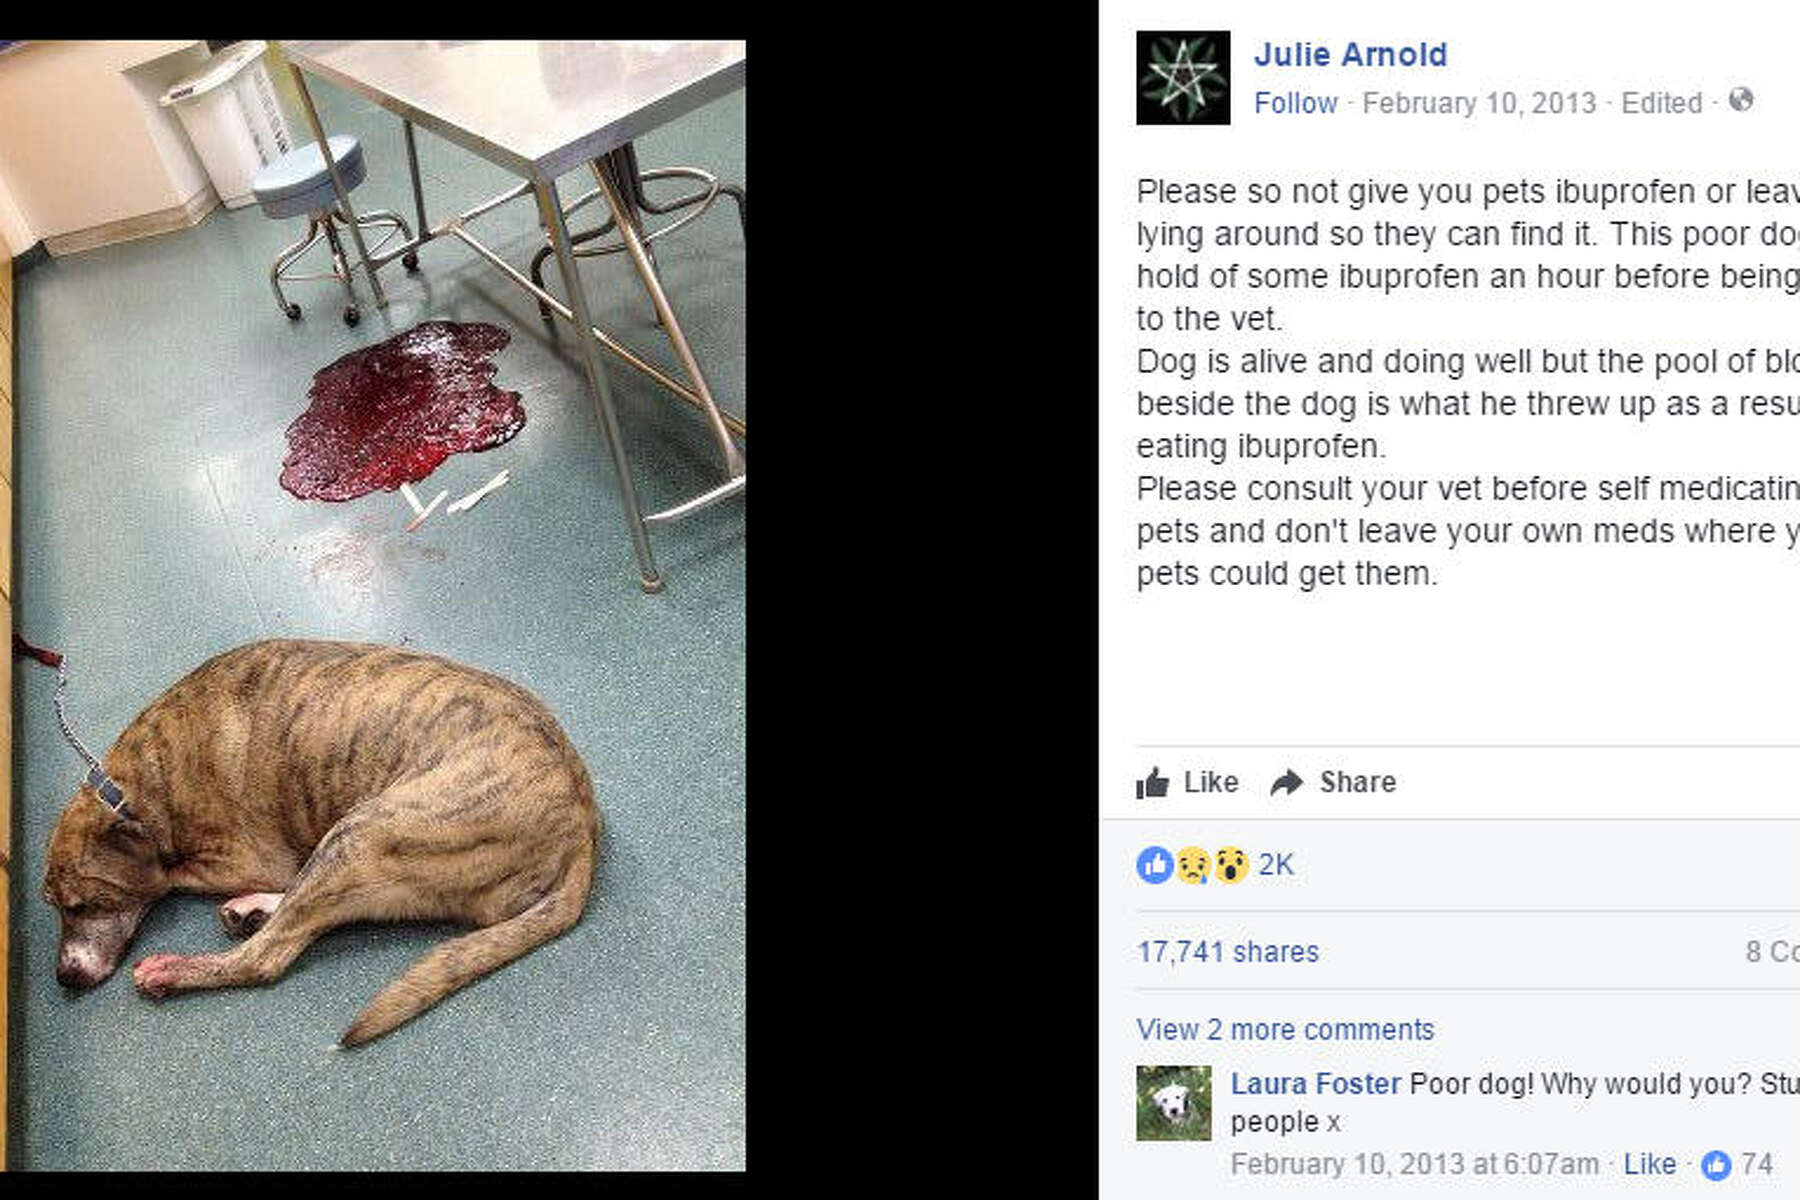The width and height of the screenshot is (1800, 1200).
Task: Follow Julie Arnold
Action: click(x=1295, y=103)
